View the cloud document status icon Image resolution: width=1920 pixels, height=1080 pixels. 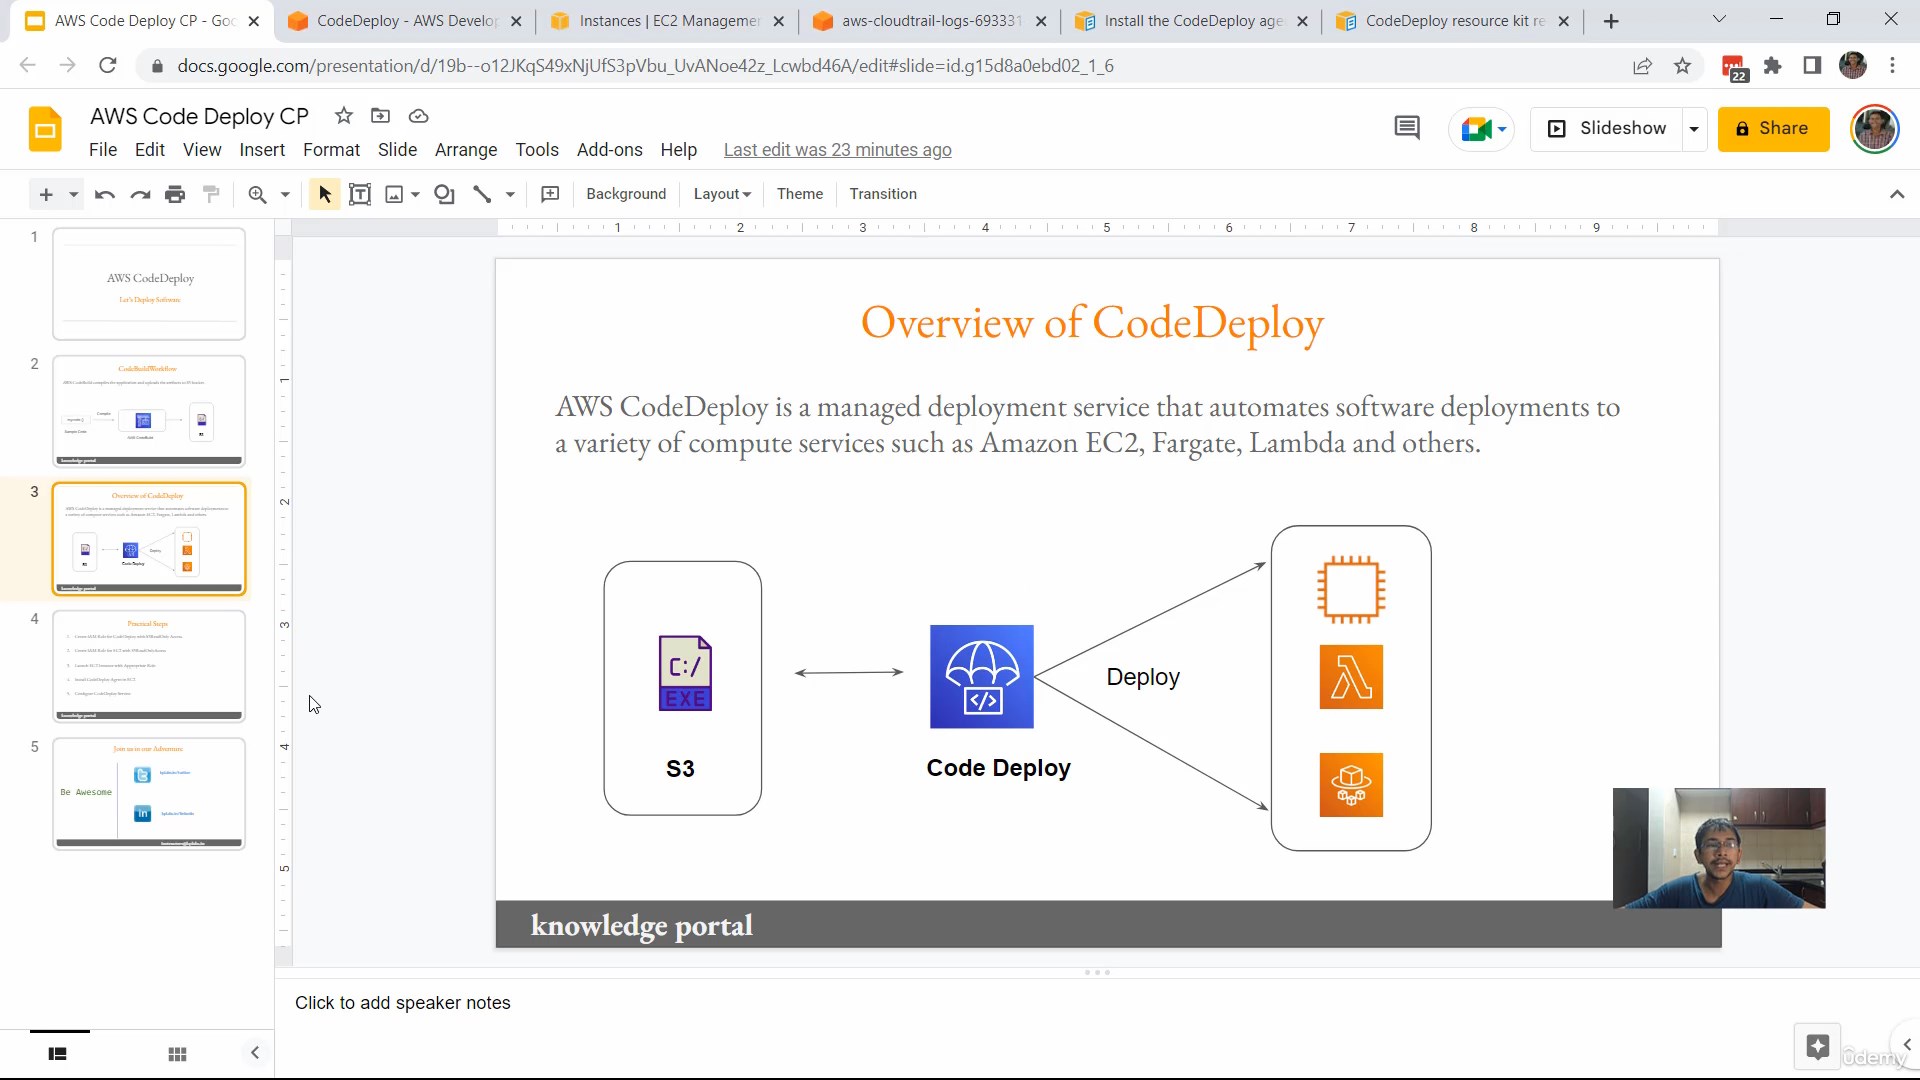click(x=419, y=116)
